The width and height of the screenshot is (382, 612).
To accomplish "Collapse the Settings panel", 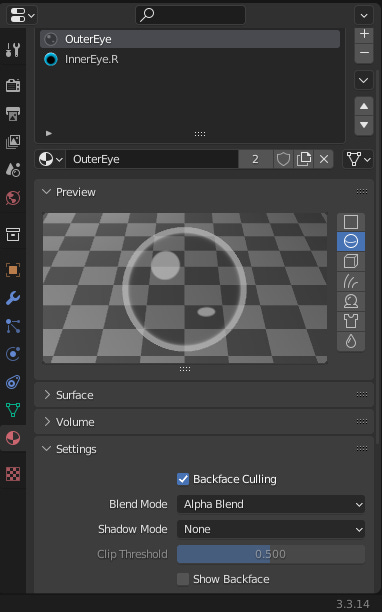I will coord(46,449).
